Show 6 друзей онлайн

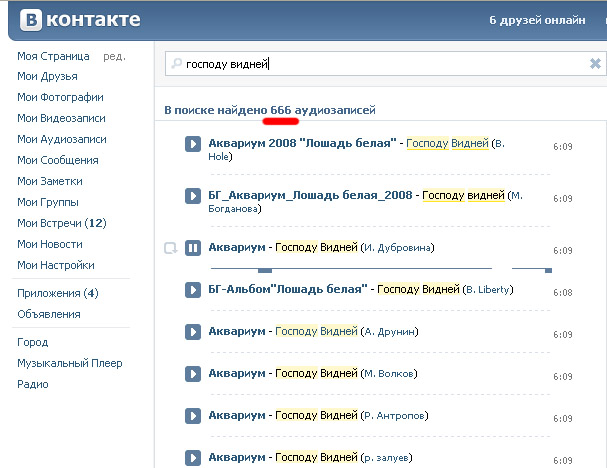pyautogui.click(x=537, y=20)
